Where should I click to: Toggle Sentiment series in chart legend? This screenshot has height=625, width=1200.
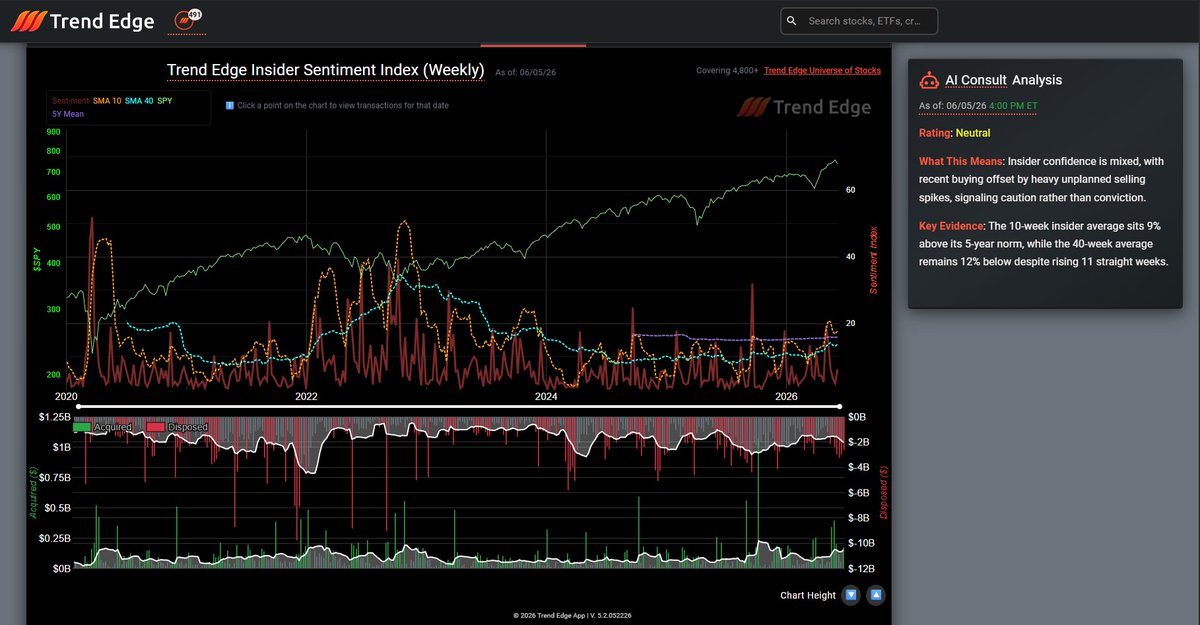[70, 101]
